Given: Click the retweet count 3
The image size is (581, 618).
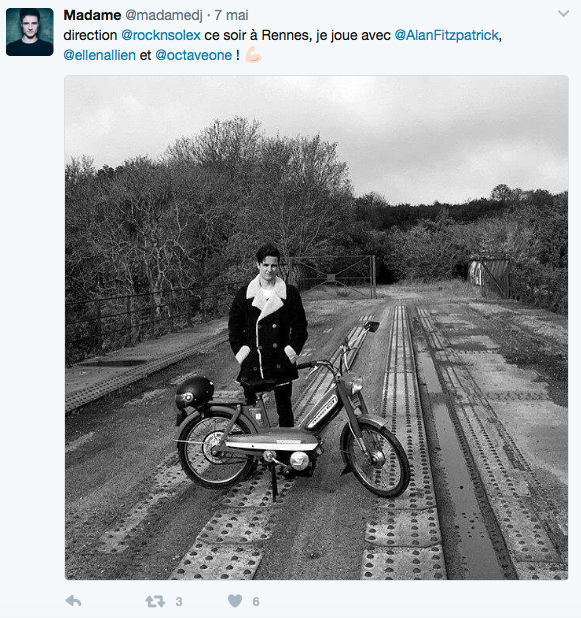Looking at the screenshot, I should pos(179,602).
